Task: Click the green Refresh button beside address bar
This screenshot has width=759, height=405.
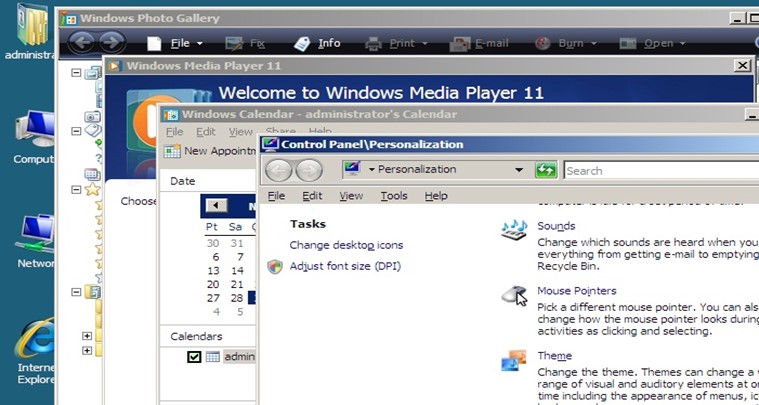Action: (545, 170)
